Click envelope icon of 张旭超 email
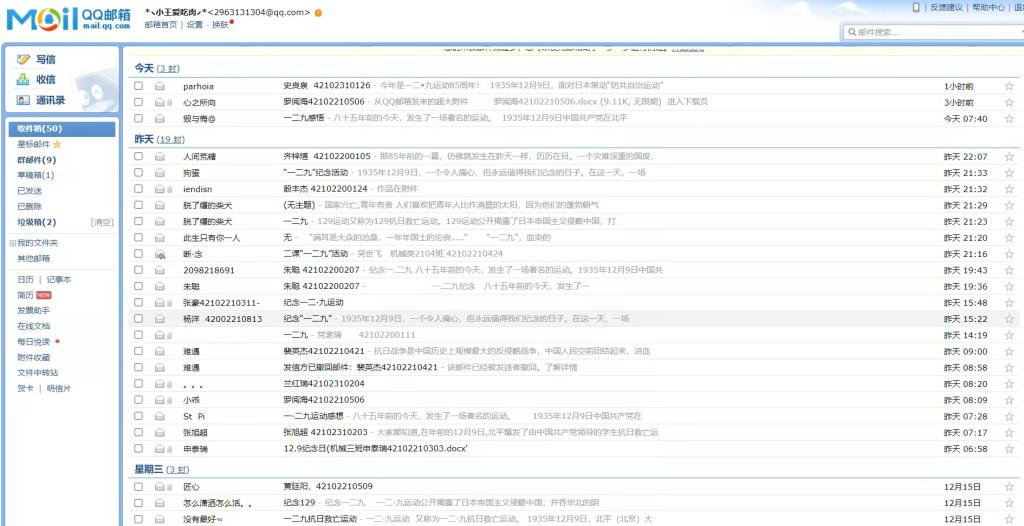This screenshot has height=526, width=1024. pyautogui.click(x=159, y=433)
